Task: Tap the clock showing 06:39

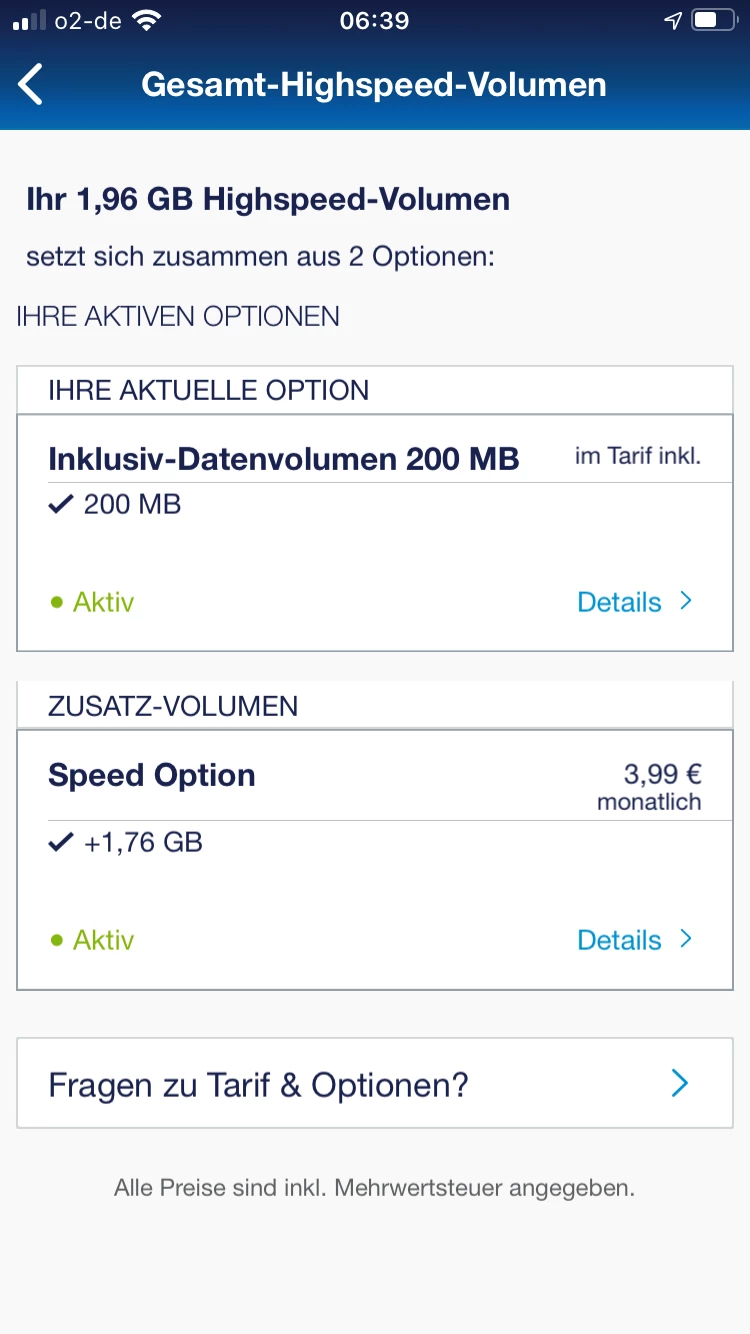Action: point(374,21)
